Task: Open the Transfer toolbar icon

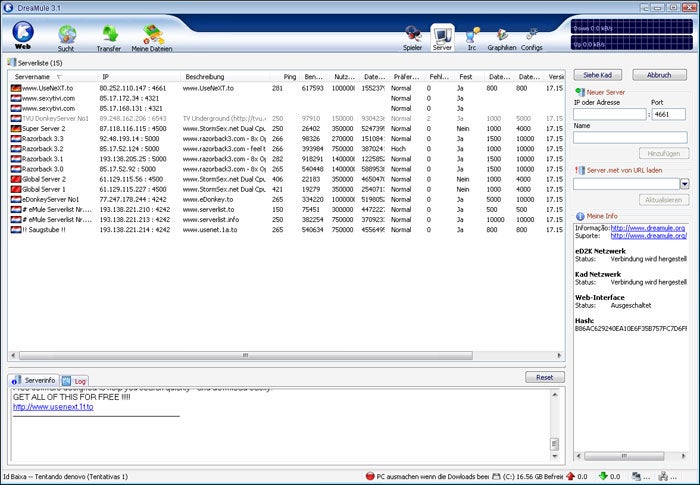Action: tap(109, 38)
